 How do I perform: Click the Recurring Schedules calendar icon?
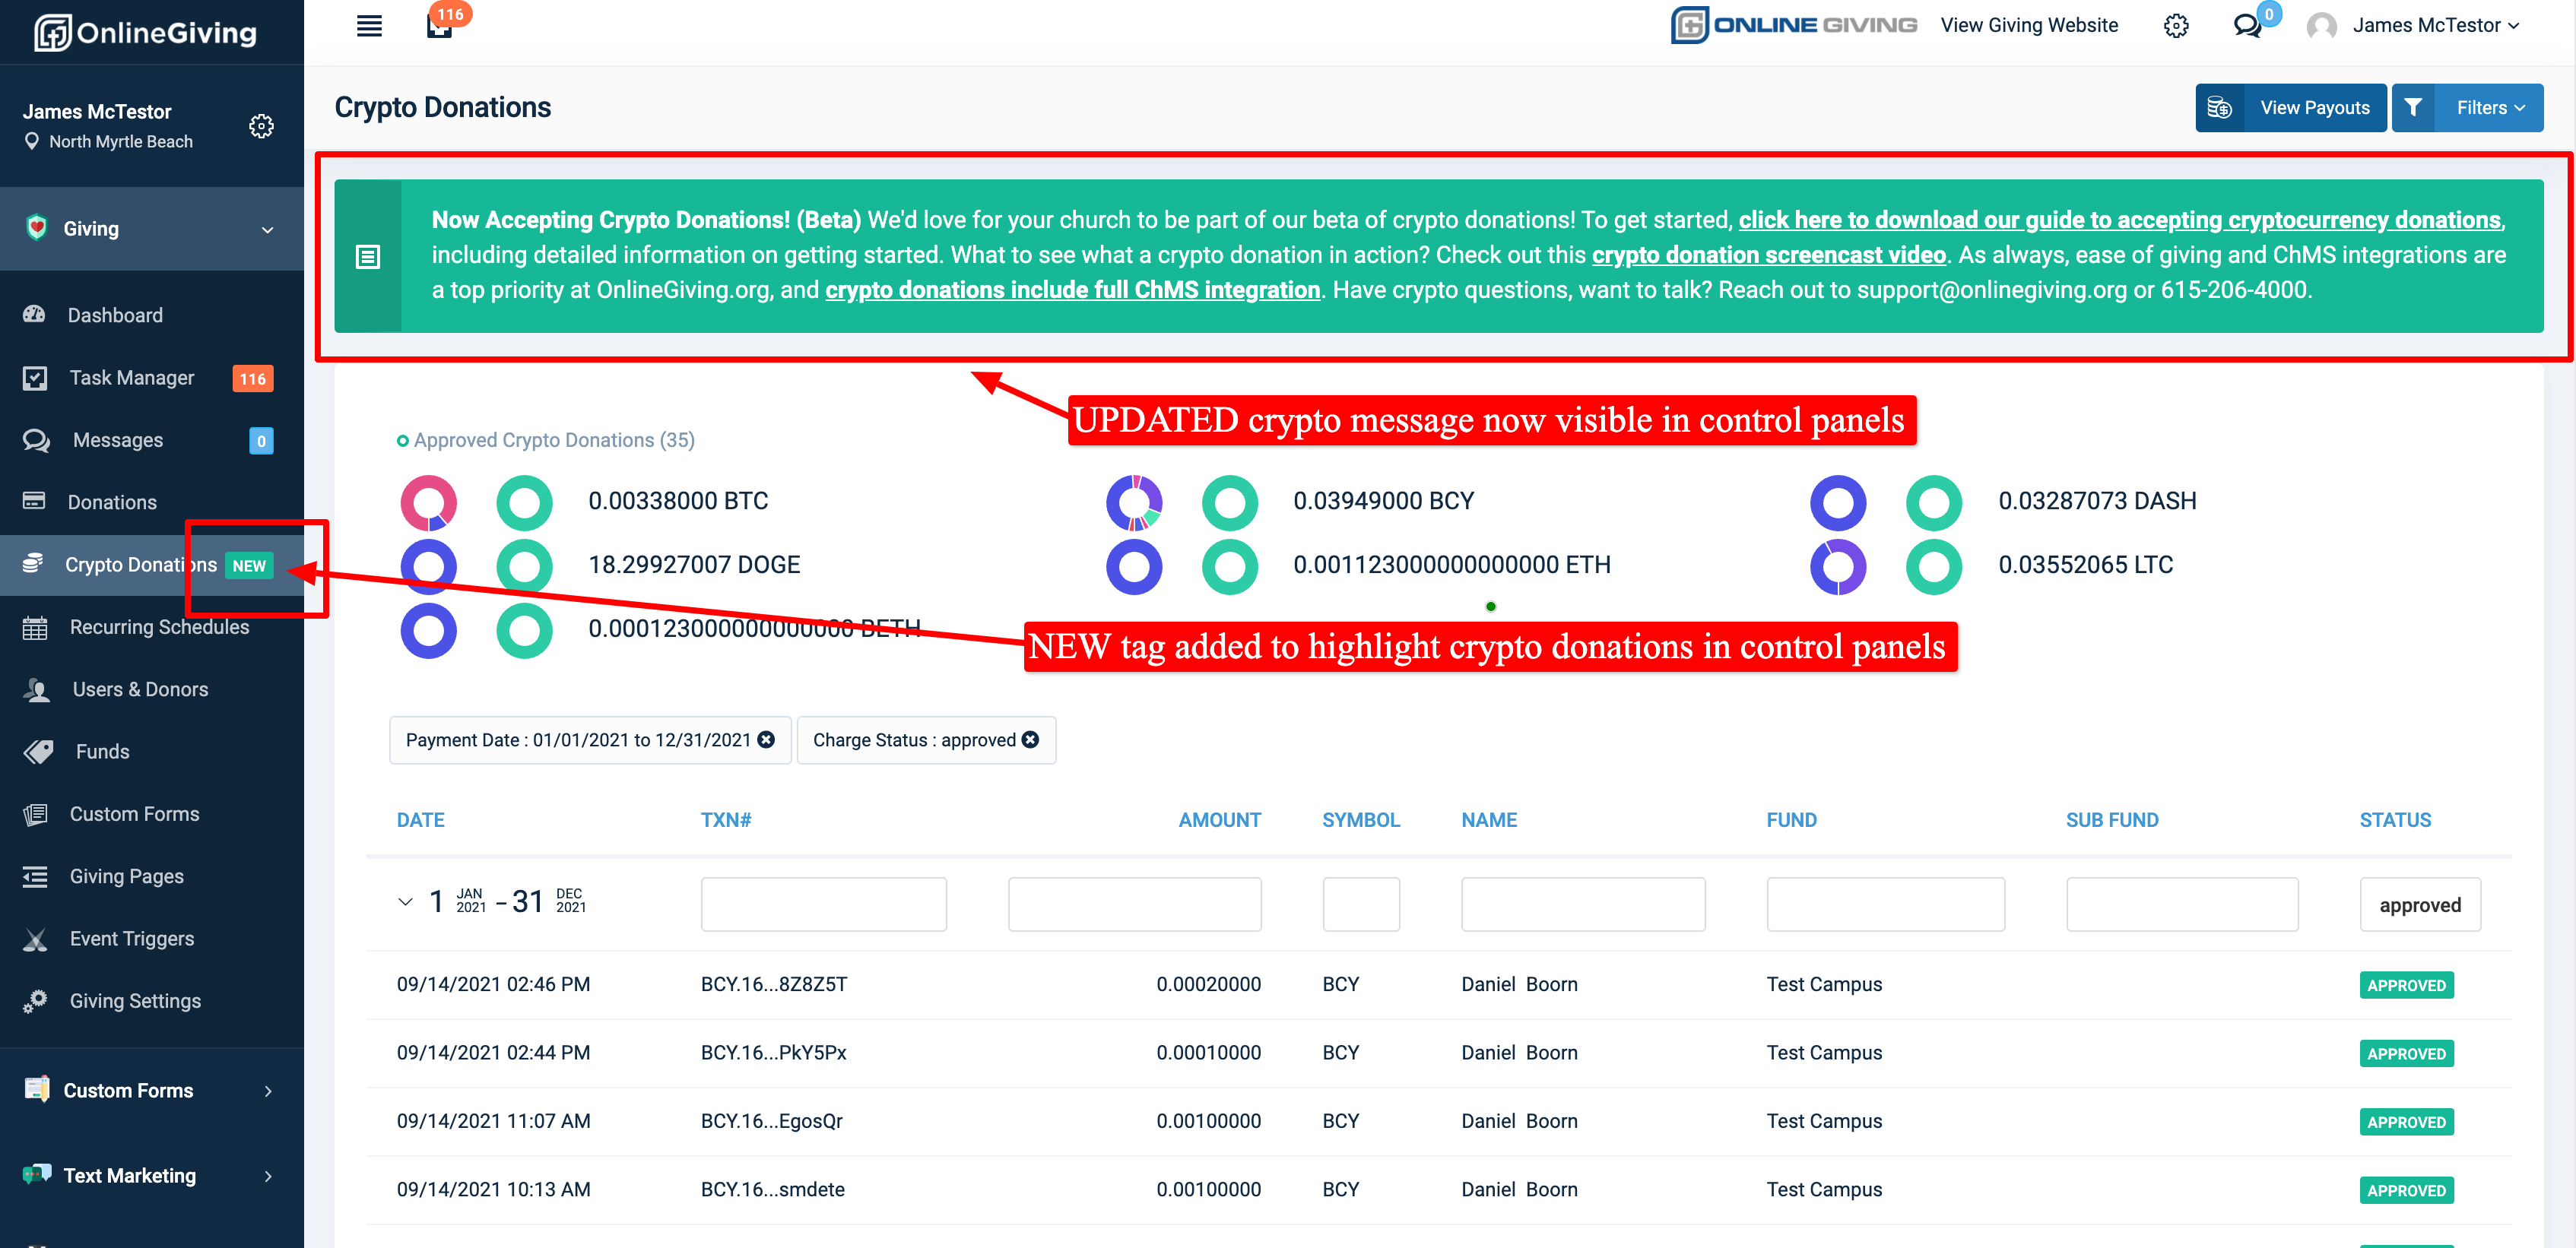[35, 627]
